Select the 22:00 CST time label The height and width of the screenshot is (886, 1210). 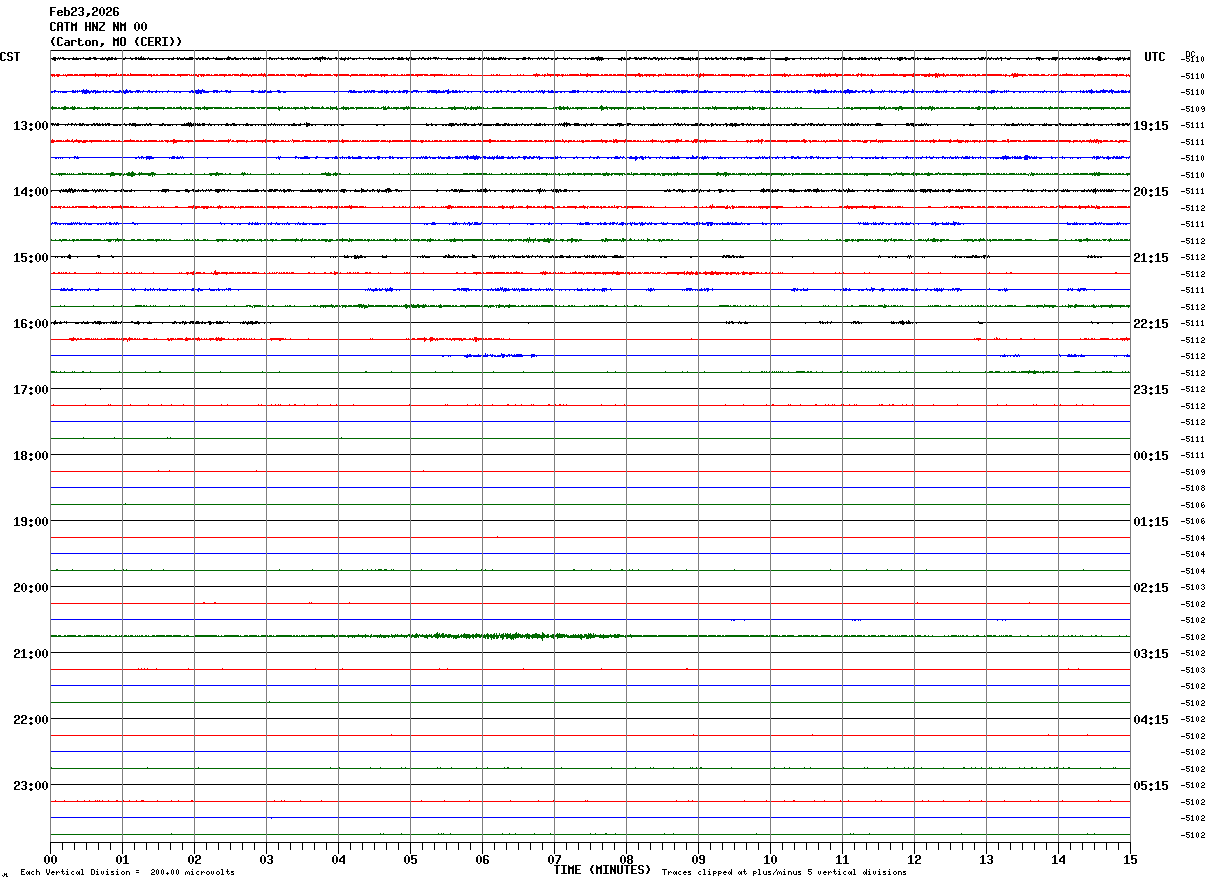click(x=30, y=720)
